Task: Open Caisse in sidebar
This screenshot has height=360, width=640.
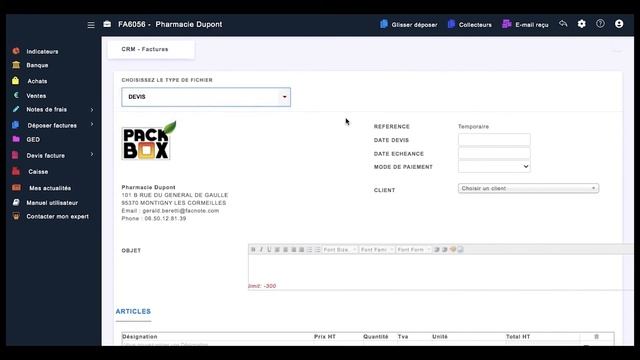Action: [38, 172]
